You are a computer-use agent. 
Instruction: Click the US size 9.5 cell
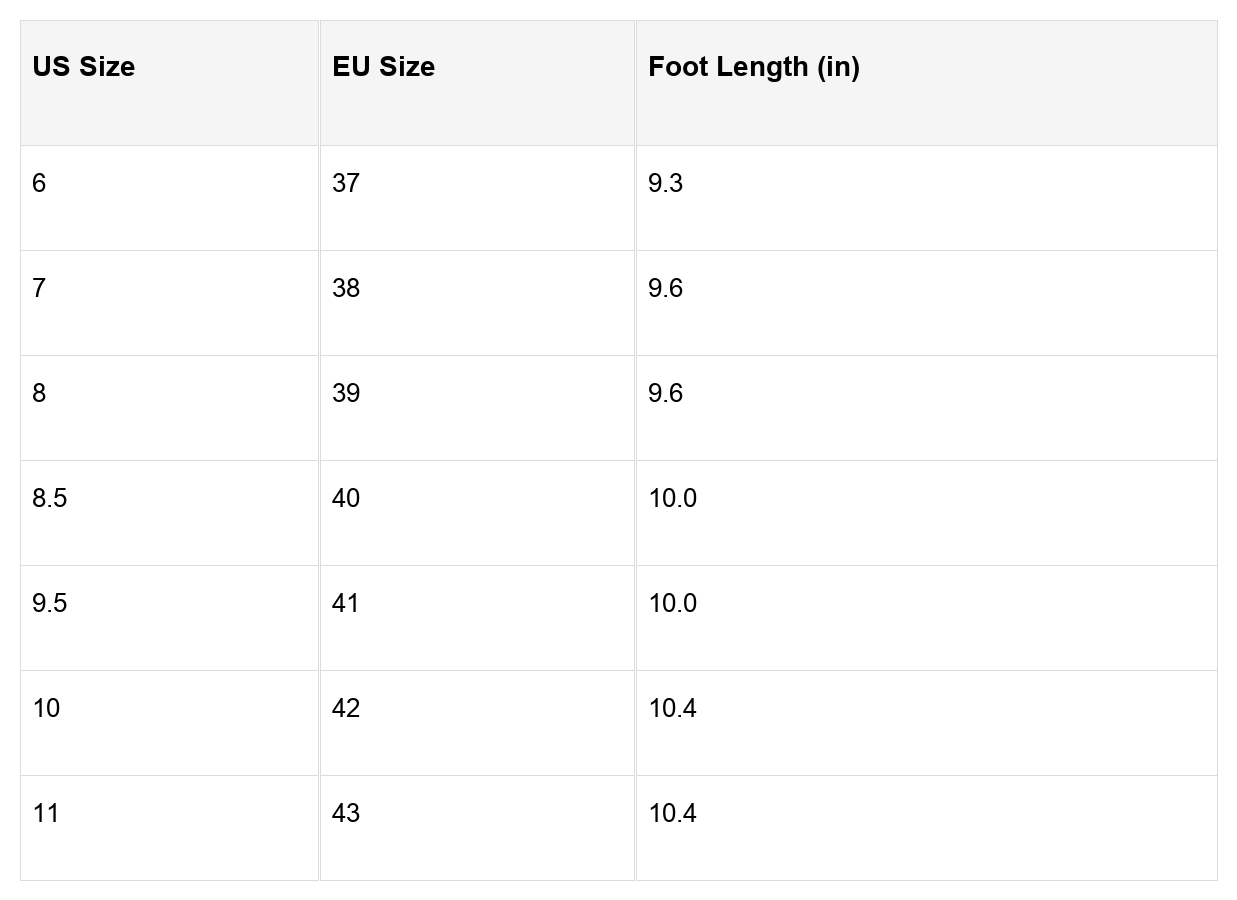50,603
